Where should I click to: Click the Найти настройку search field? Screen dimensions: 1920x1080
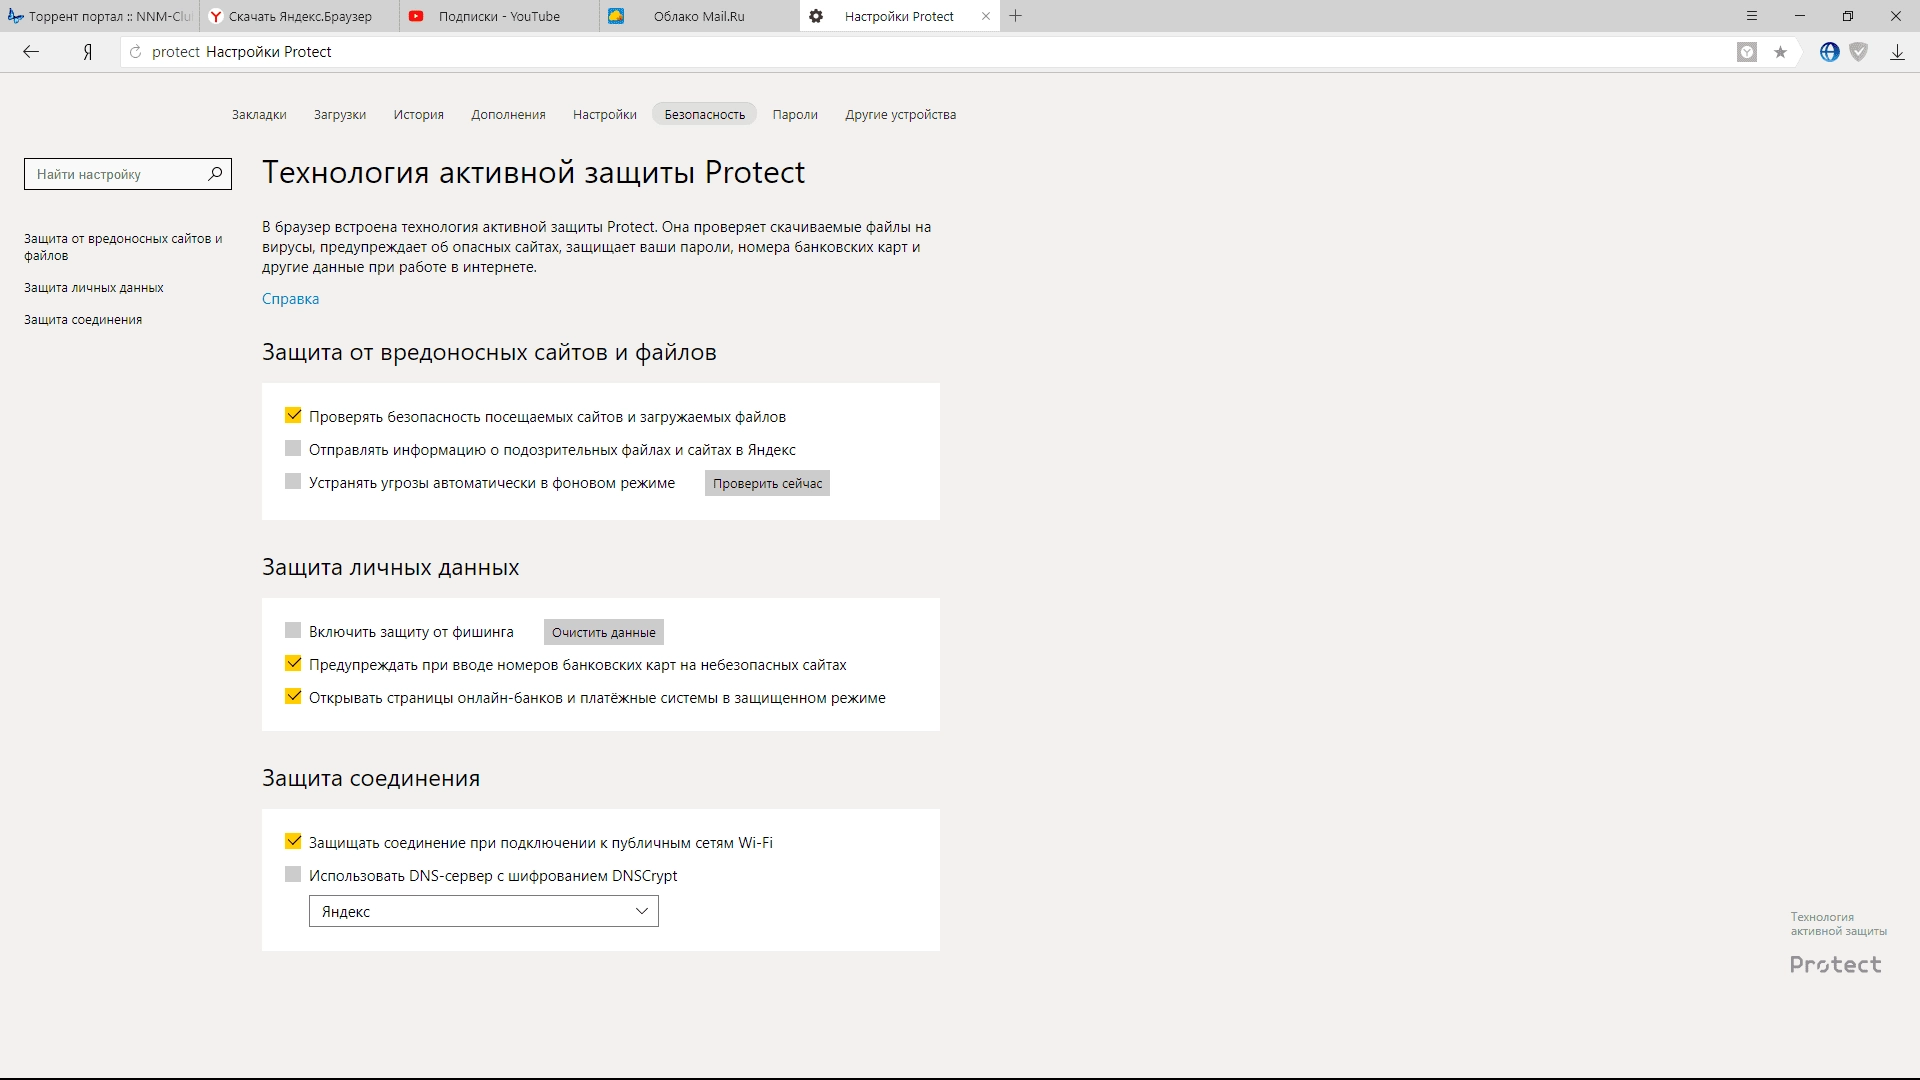128,174
